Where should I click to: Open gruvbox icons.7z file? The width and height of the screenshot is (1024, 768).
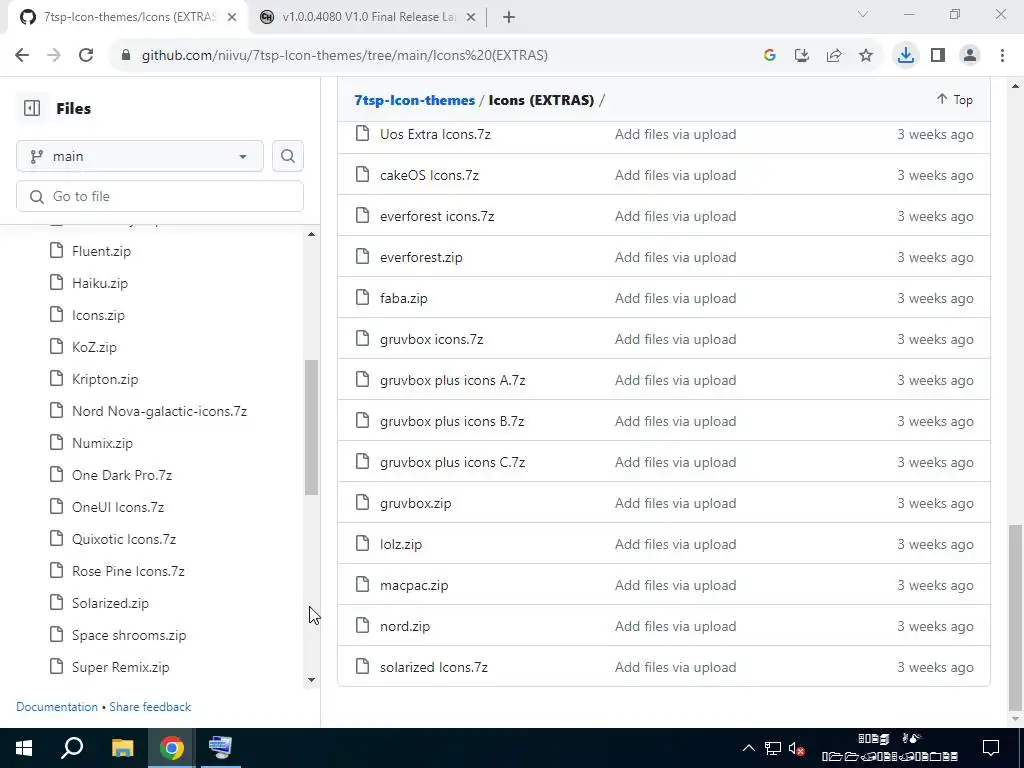pyautogui.click(x=431, y=340)
